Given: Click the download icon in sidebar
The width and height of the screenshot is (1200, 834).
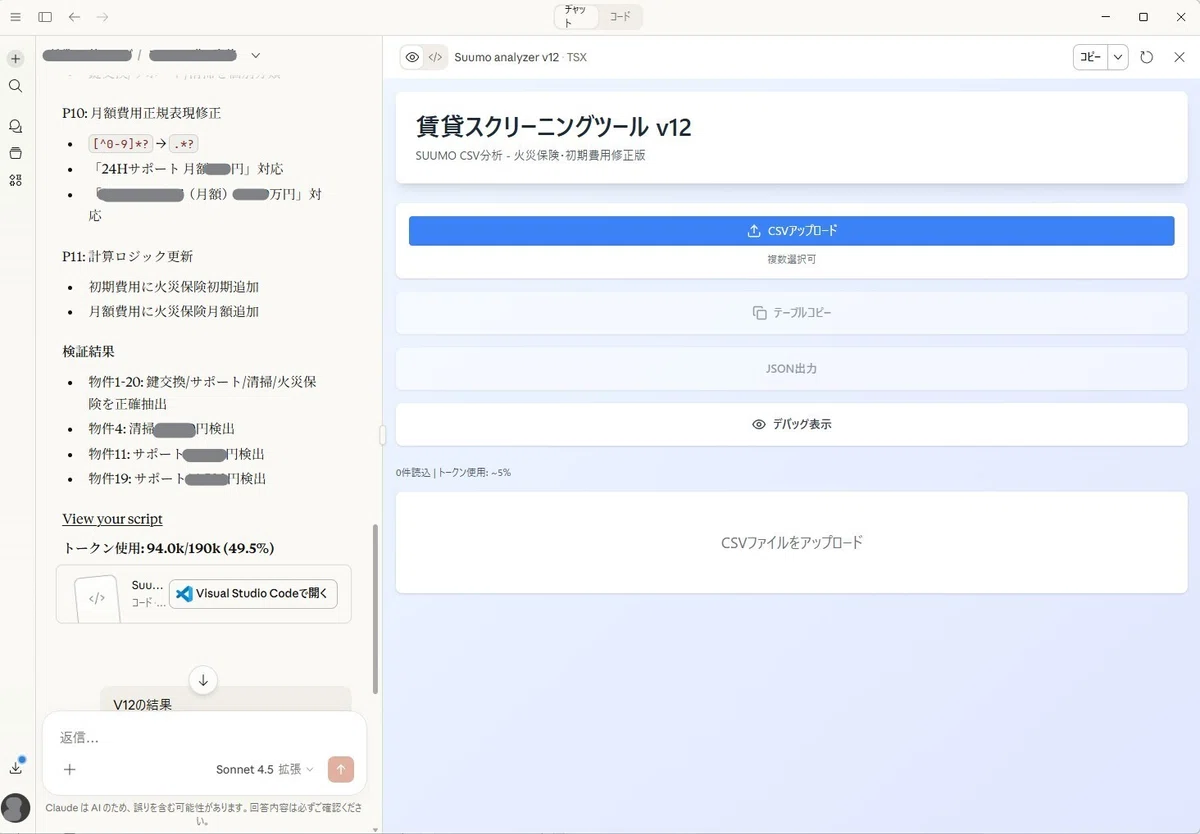Looking at the screenshot, I should point(15,768).
